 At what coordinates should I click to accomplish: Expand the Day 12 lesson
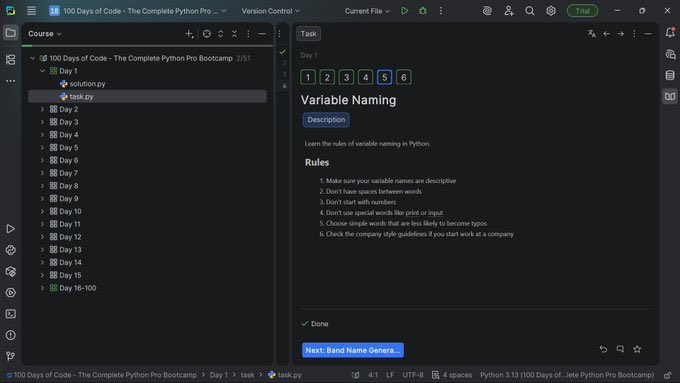(x=42, y=237)
